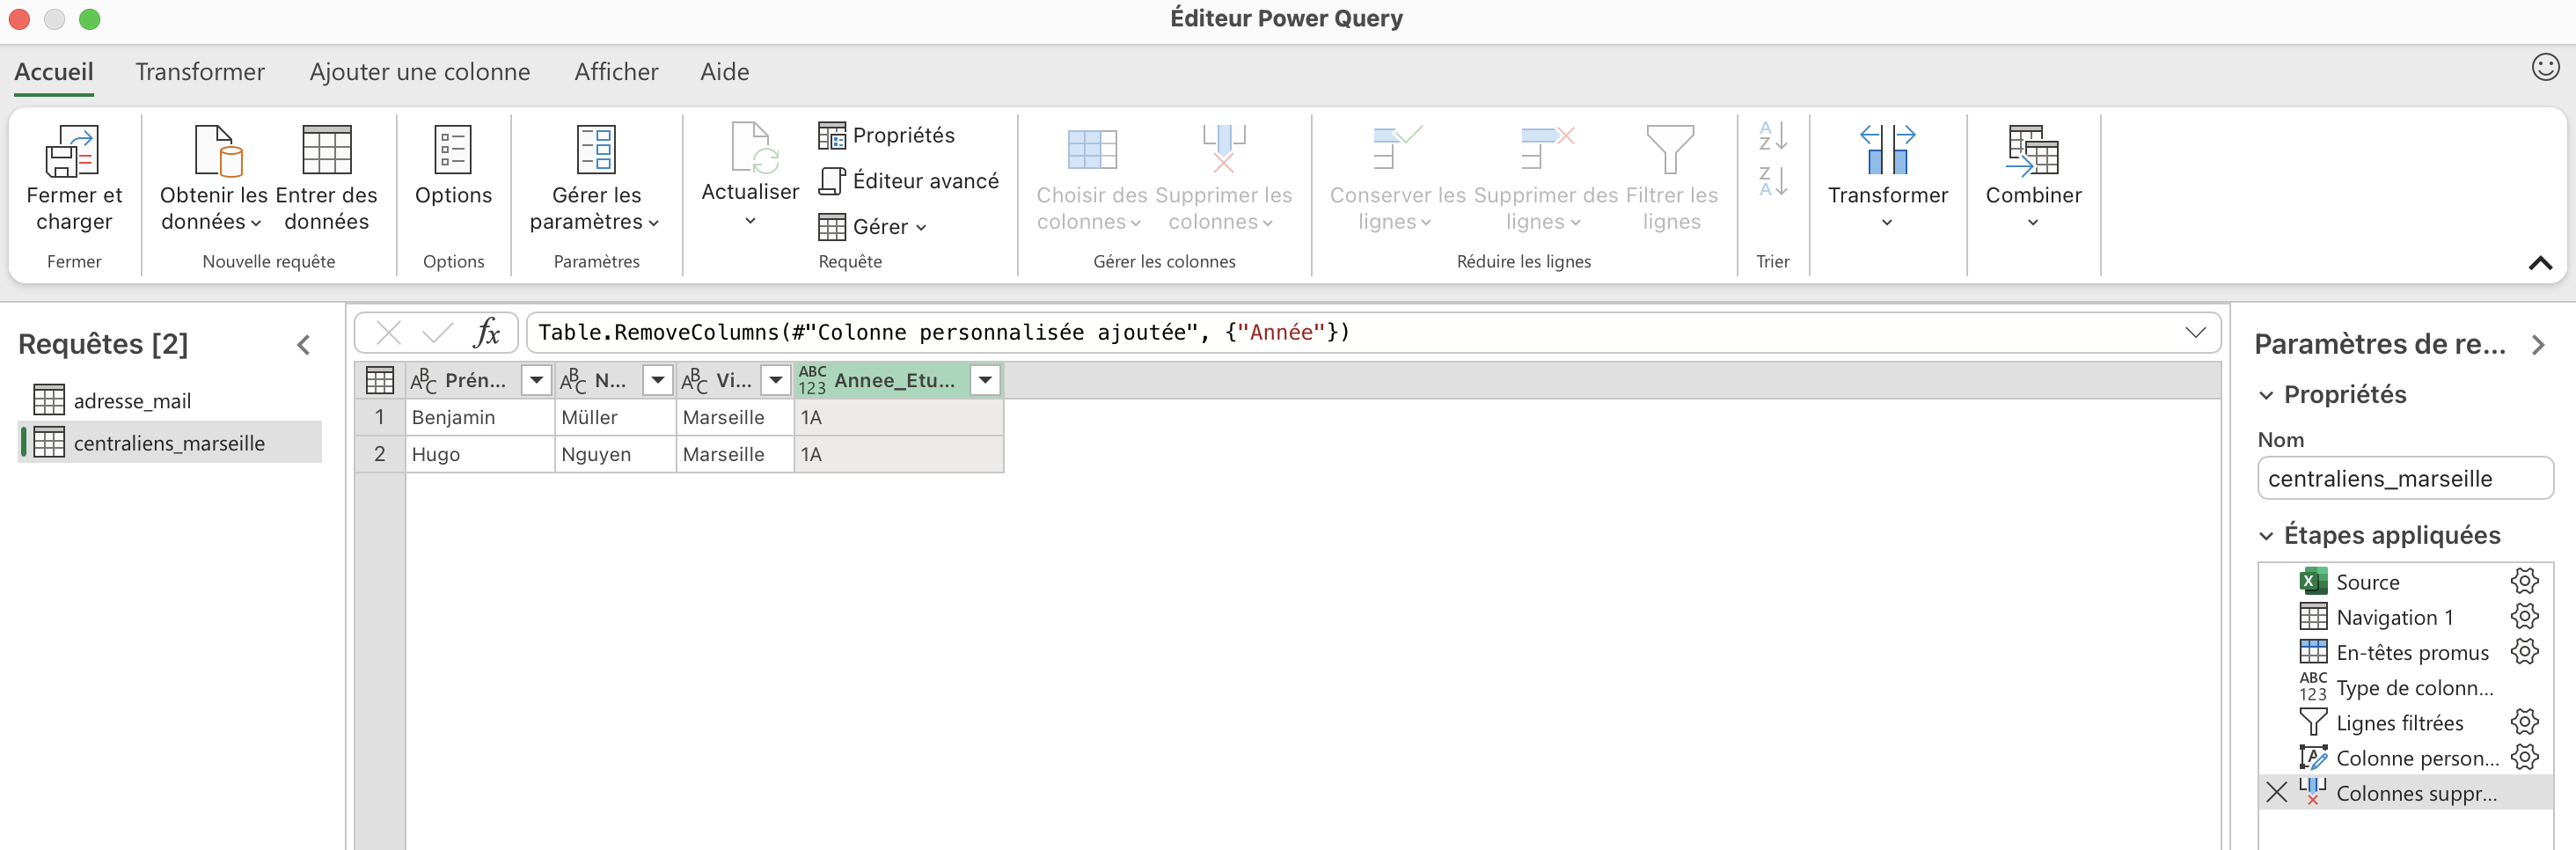Image resolution: width=2576 pixels, height=850 pixels.
Task: Open the Transformer ribbon group icon
Action: 1887,150
